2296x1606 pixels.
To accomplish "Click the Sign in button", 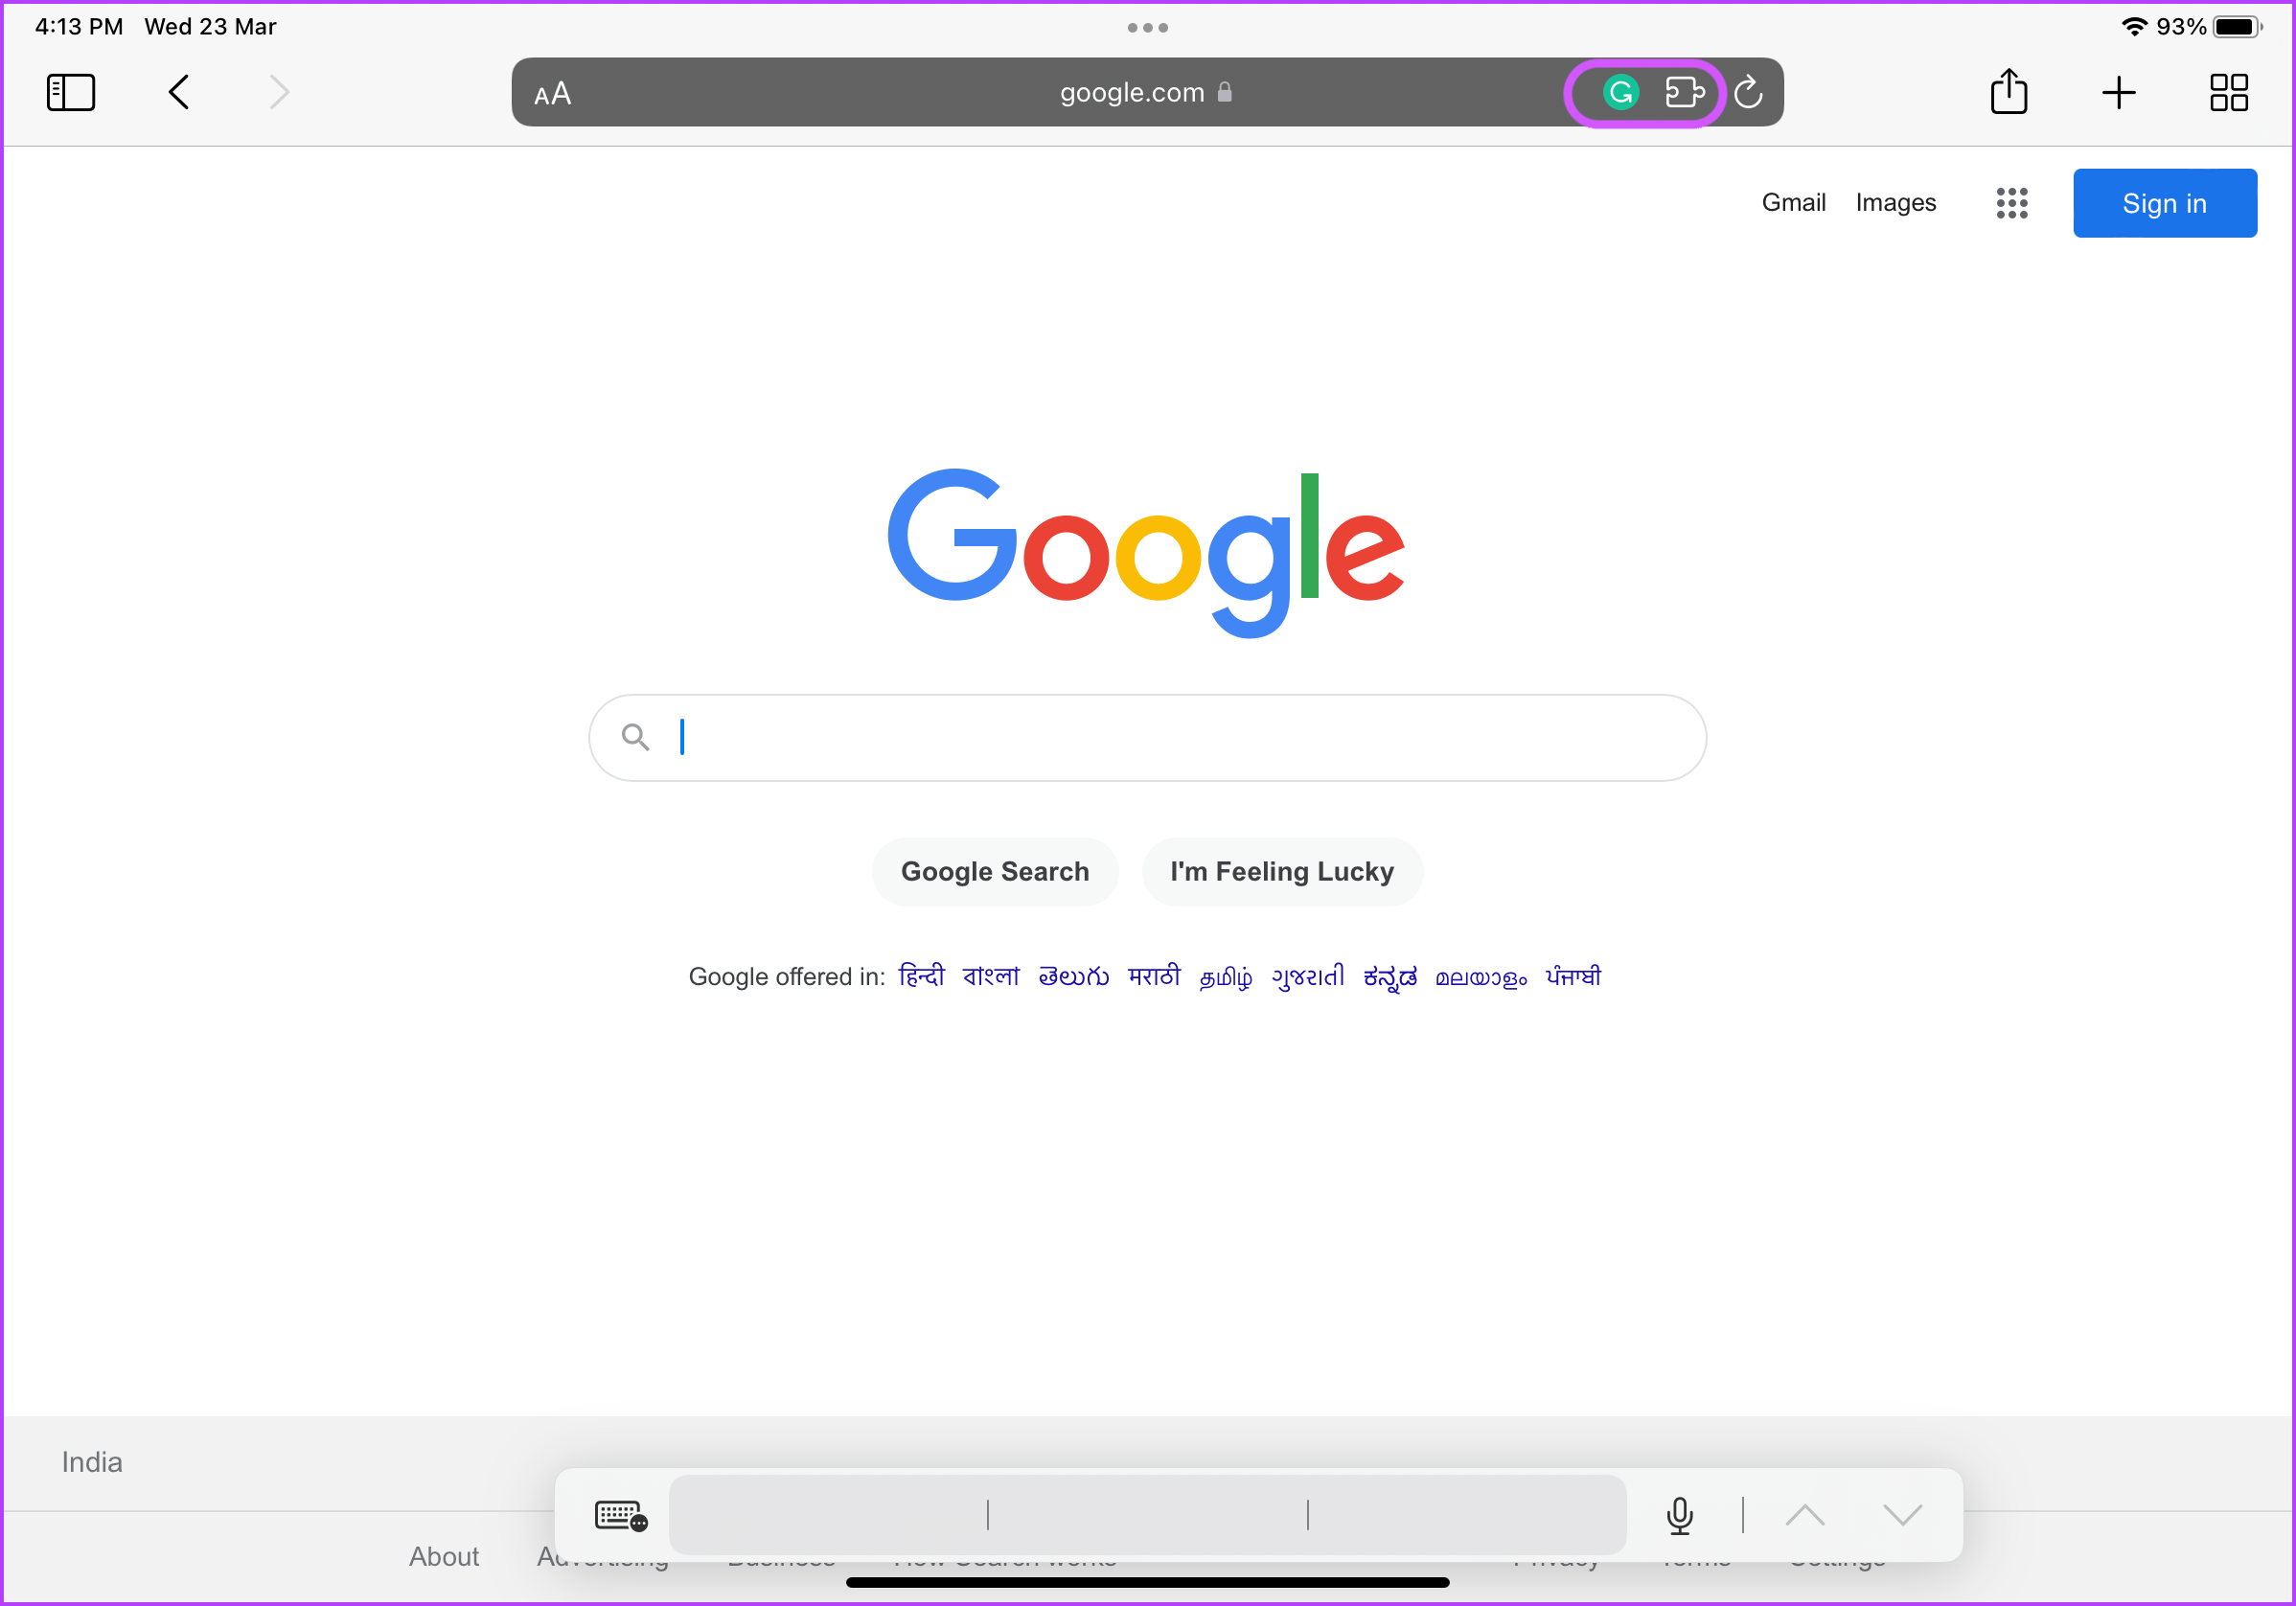I will [2164, 203].
